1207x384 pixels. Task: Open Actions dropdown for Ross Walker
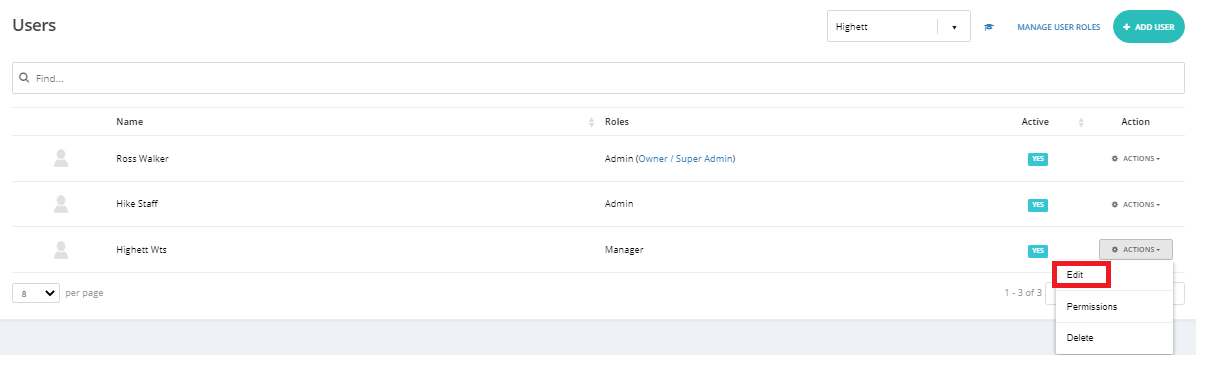pyautogui.click(x=1135, y=158)
